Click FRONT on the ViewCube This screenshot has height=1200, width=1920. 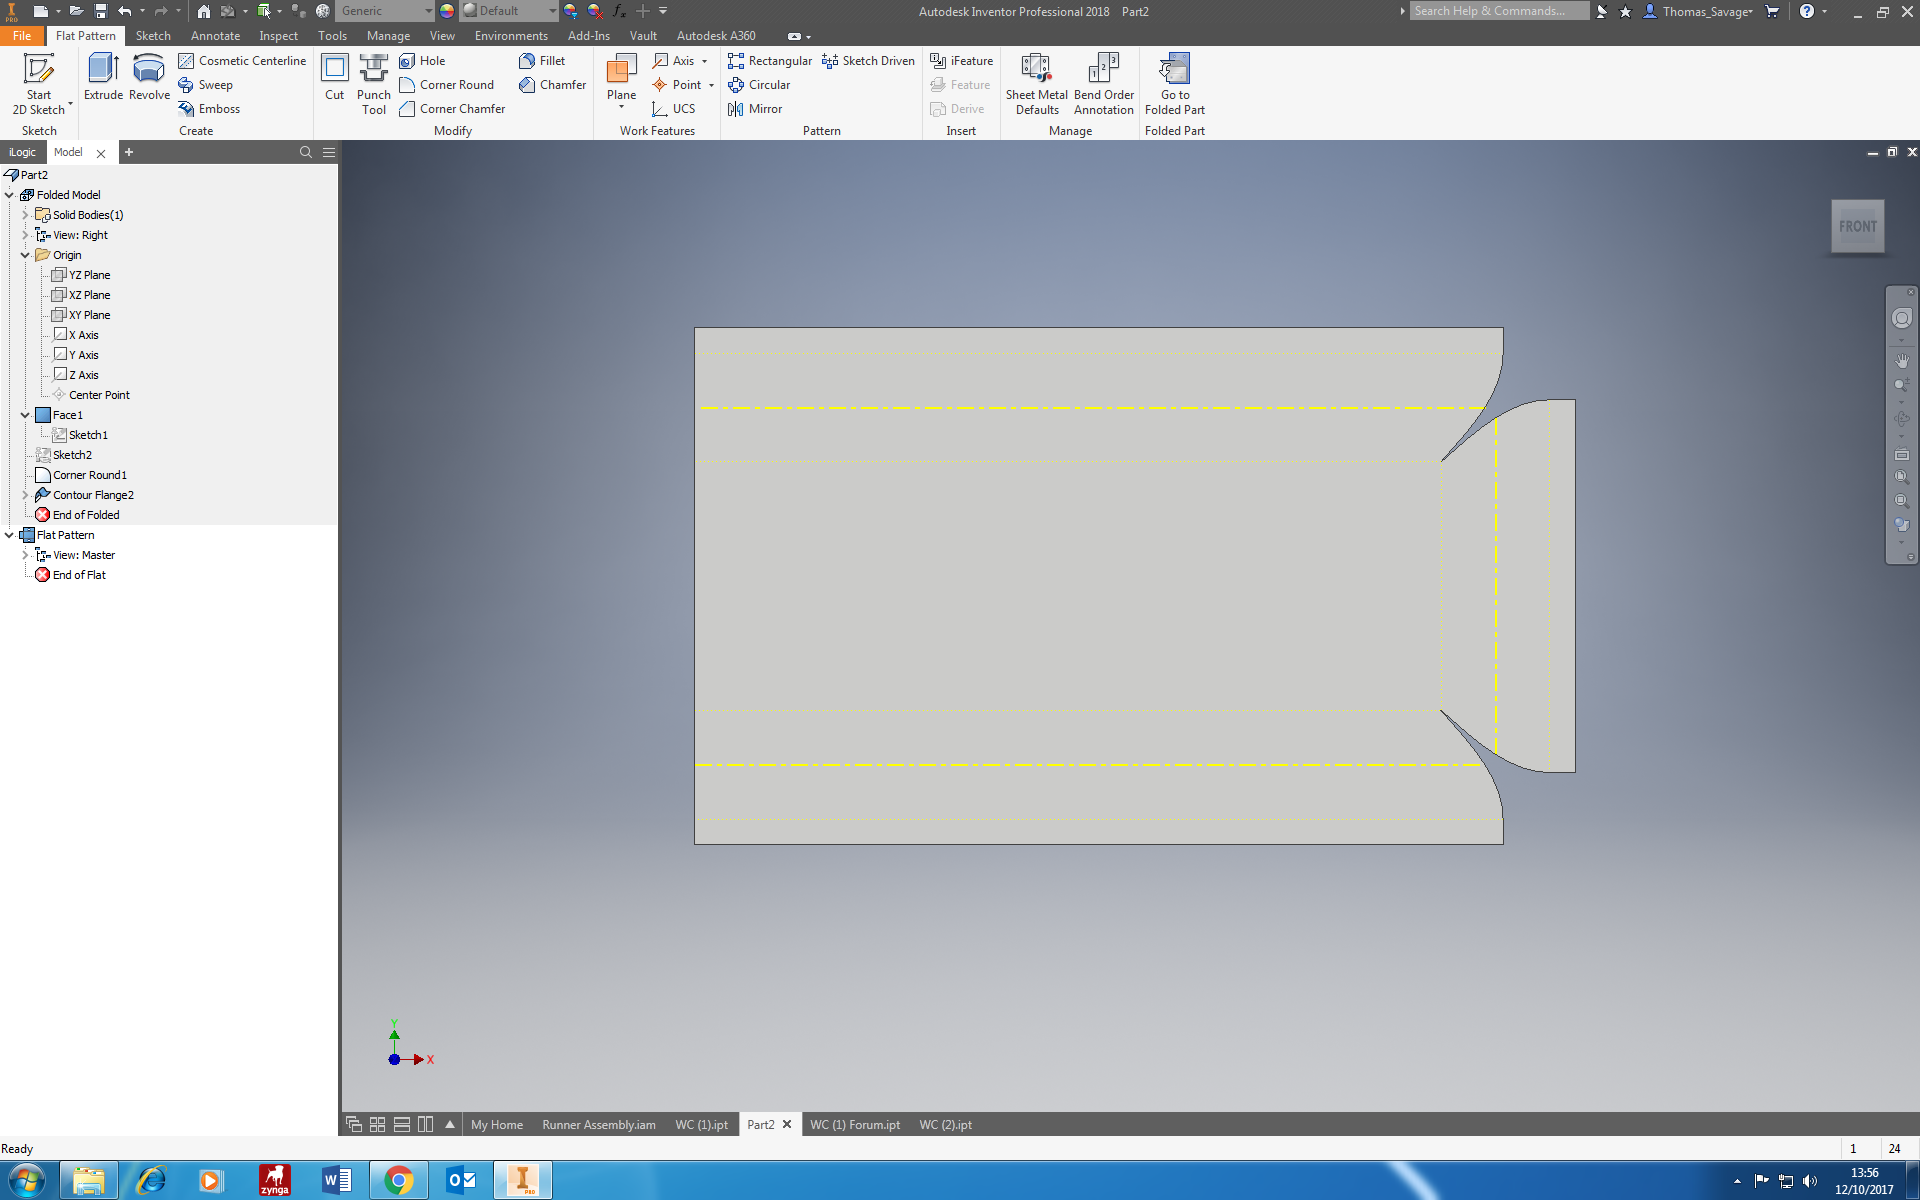click(x=1857, y=225)
